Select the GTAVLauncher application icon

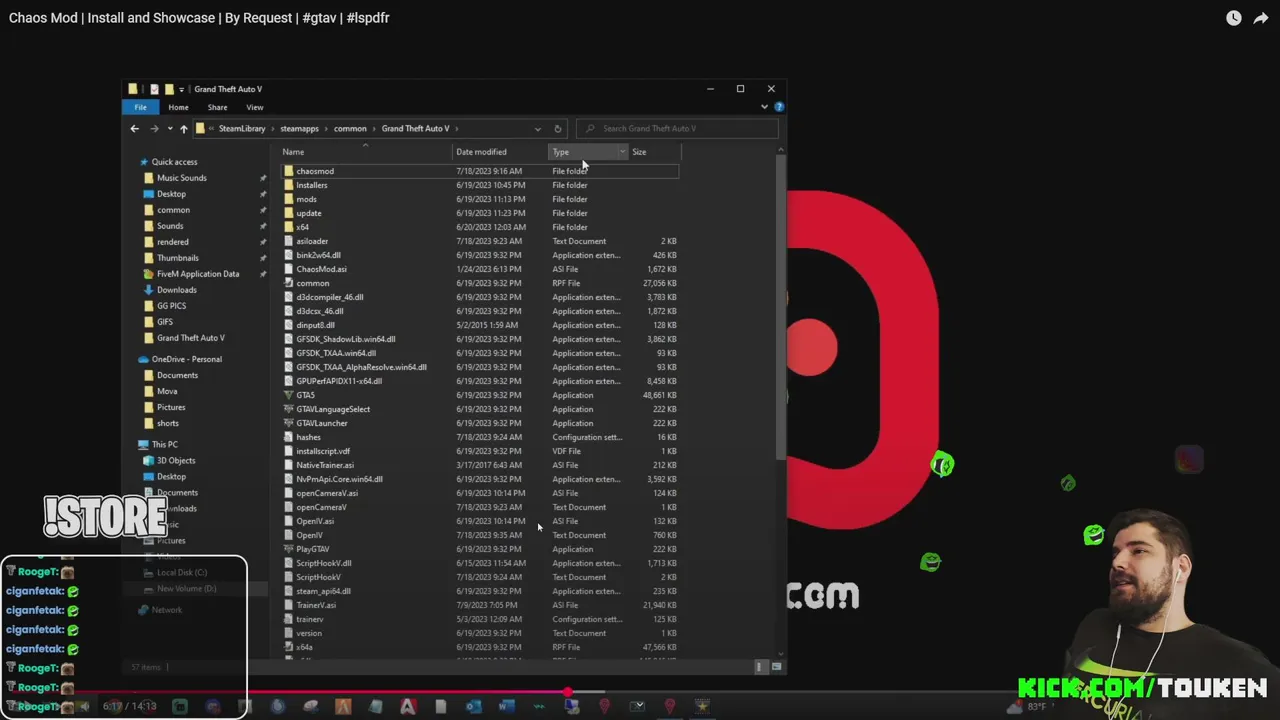tap(288, 423)
